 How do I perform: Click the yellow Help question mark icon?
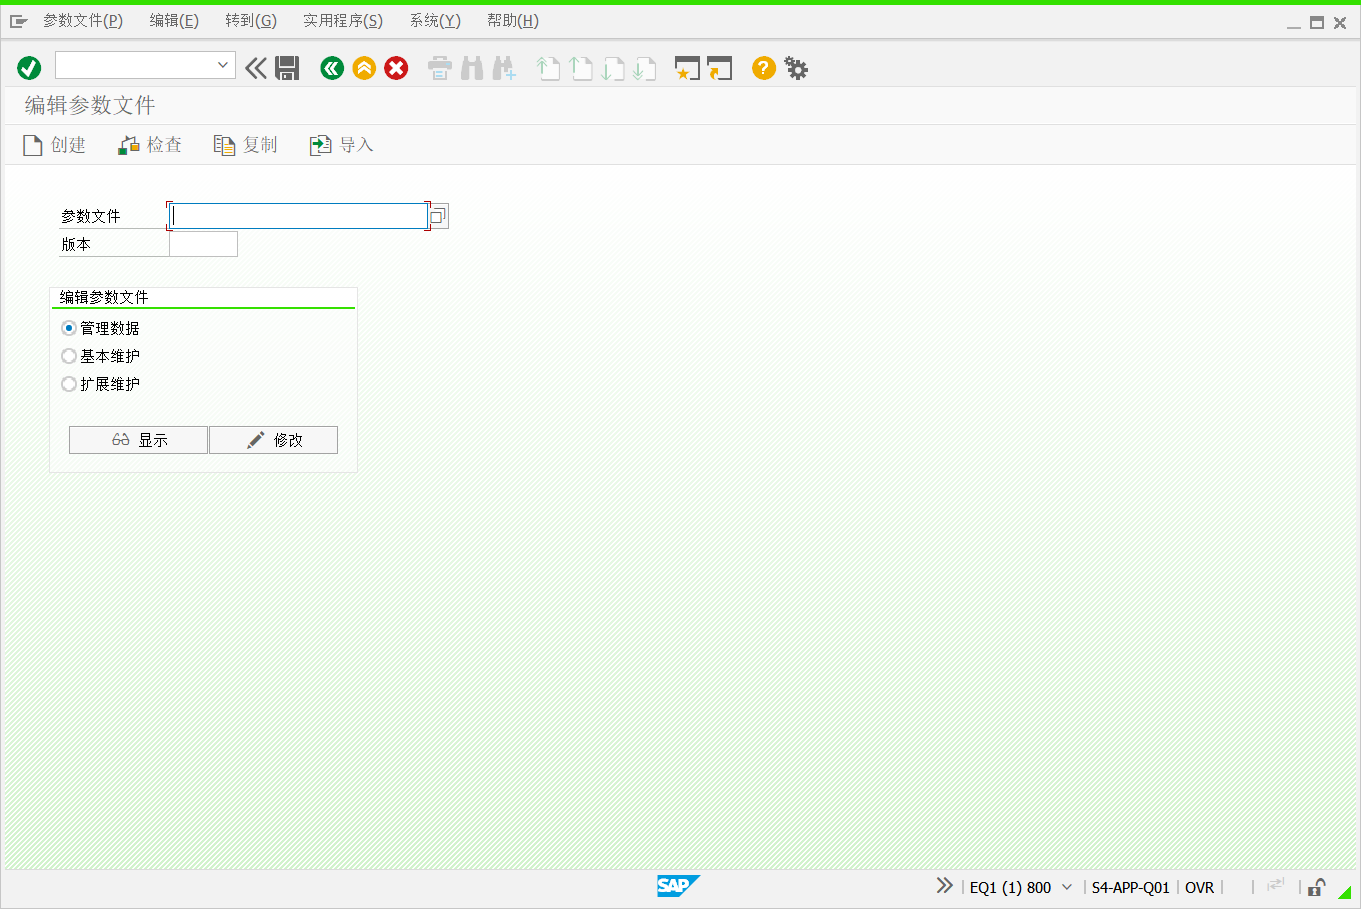click(x=764, y=68)
